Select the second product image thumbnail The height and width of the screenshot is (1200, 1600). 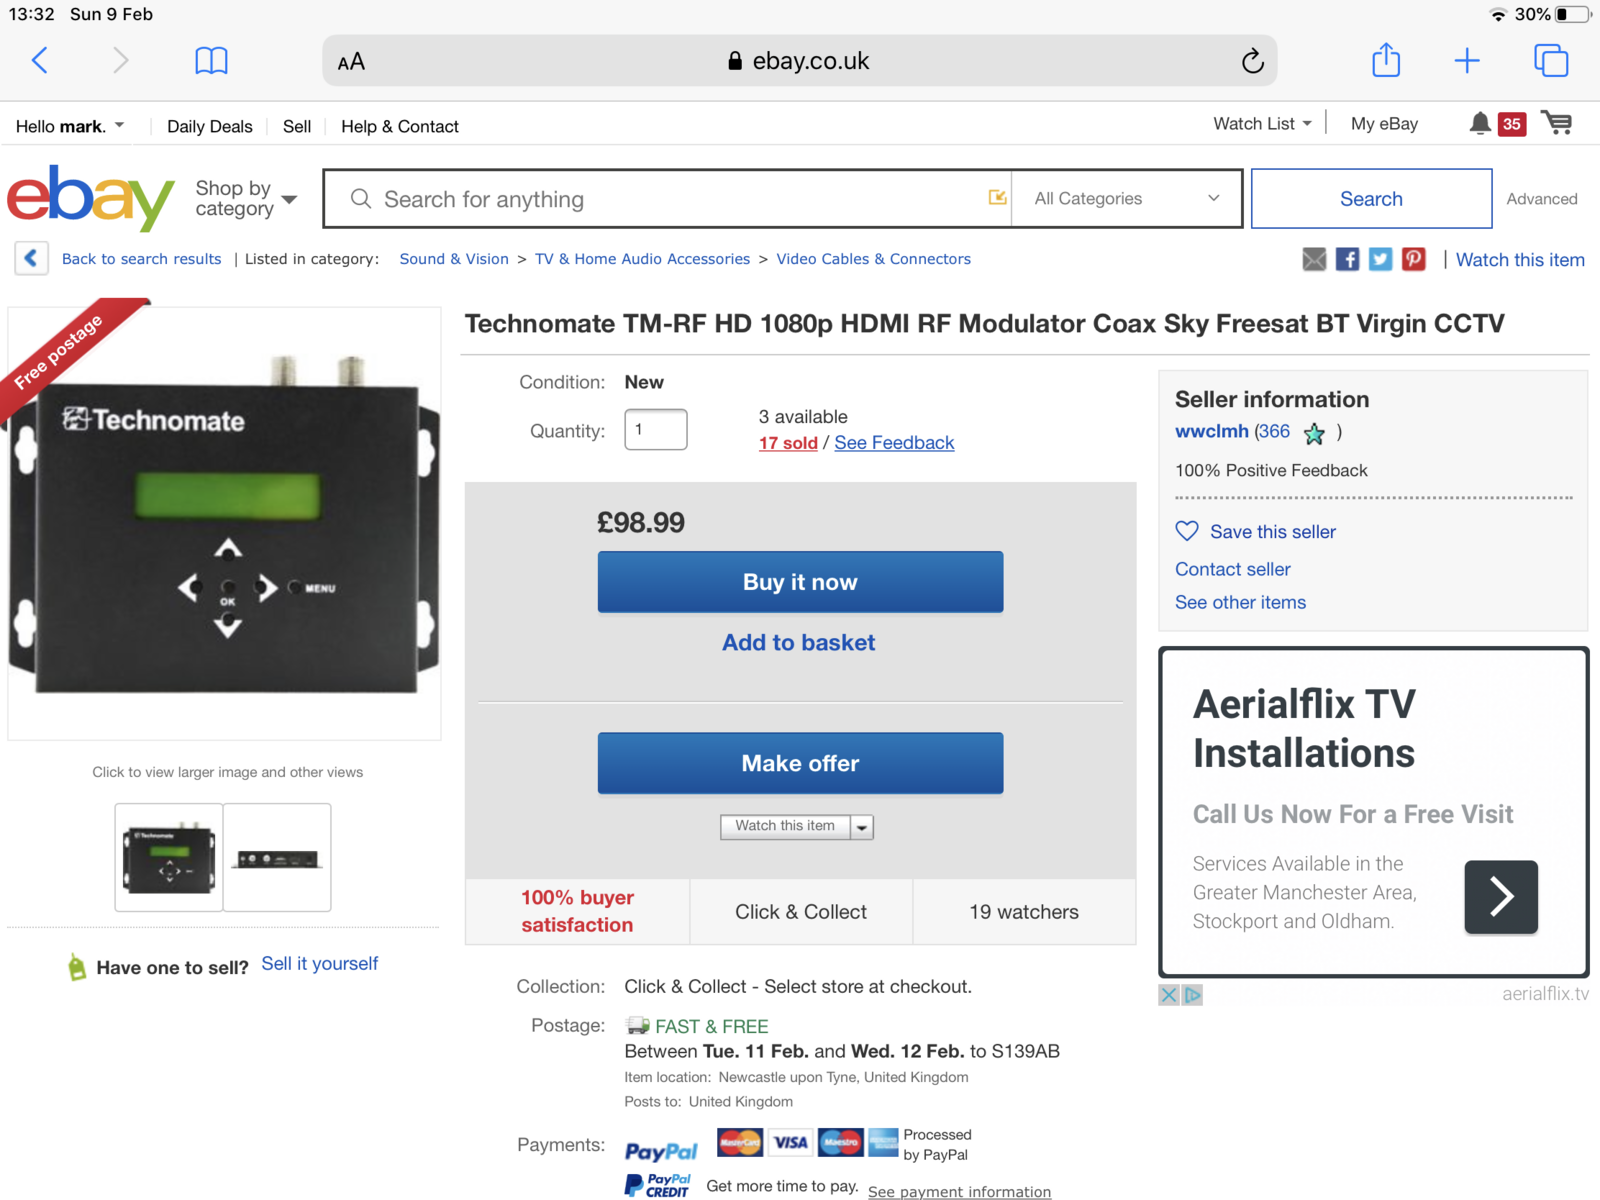[x=277, y=857]
